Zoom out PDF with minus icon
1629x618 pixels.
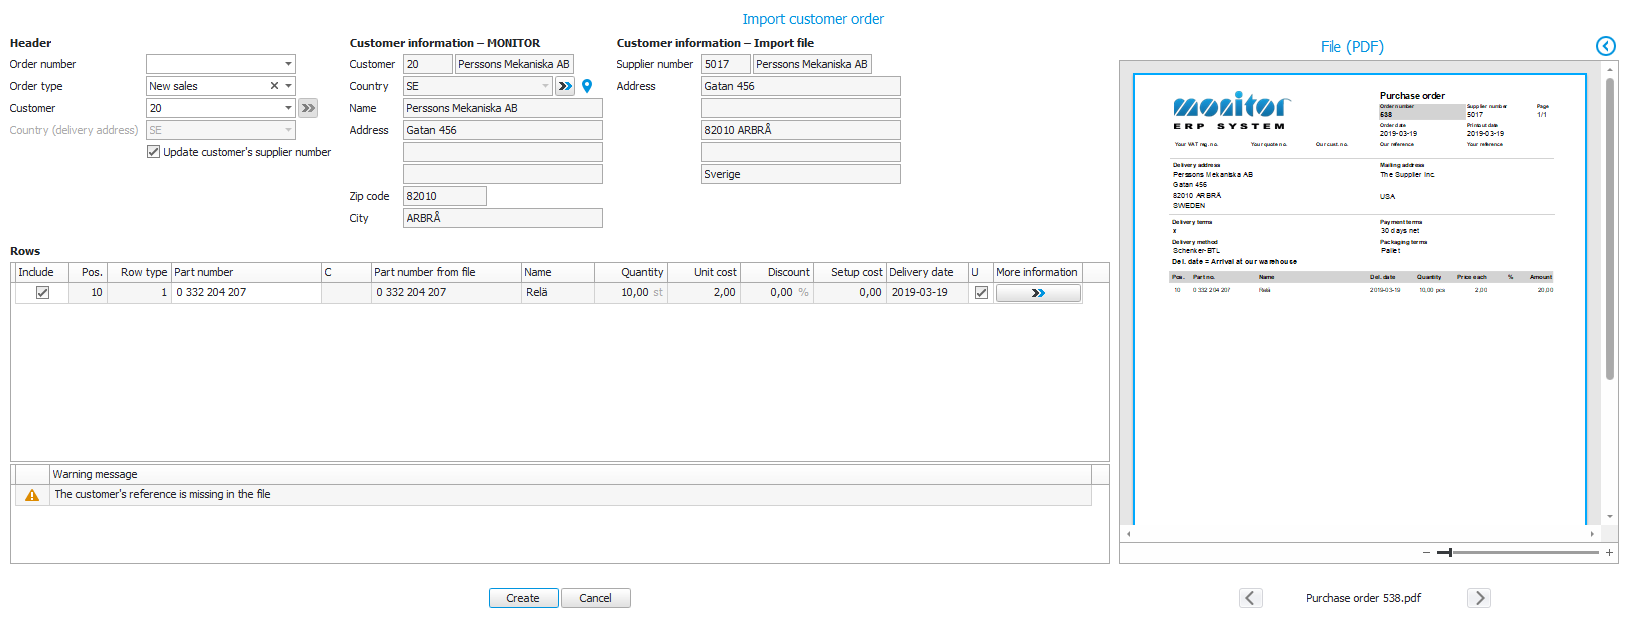[x=1427, y=552]
